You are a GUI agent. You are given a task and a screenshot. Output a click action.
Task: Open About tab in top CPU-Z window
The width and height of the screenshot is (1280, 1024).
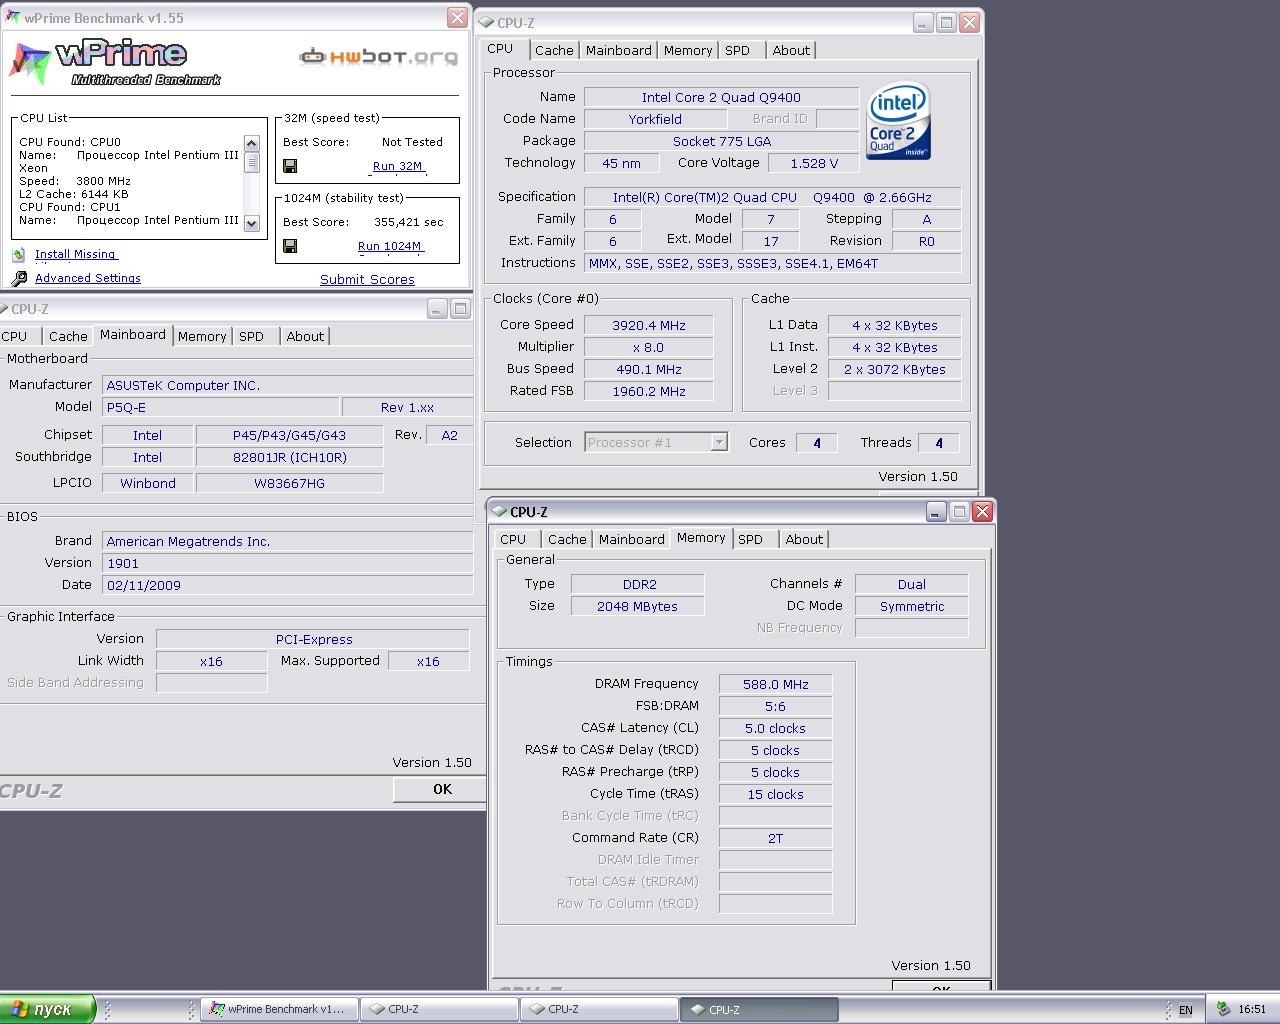click(x=791, y=50)
